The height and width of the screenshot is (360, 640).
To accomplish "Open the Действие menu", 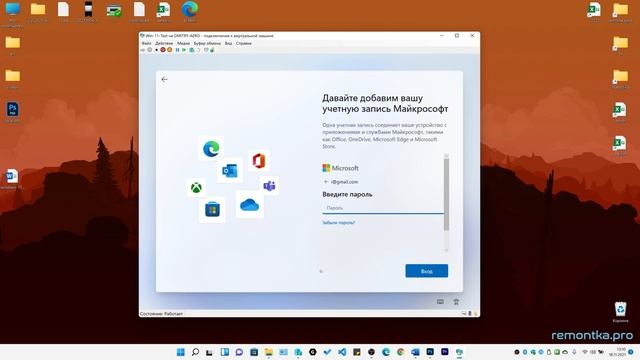I will click(164, 43).
